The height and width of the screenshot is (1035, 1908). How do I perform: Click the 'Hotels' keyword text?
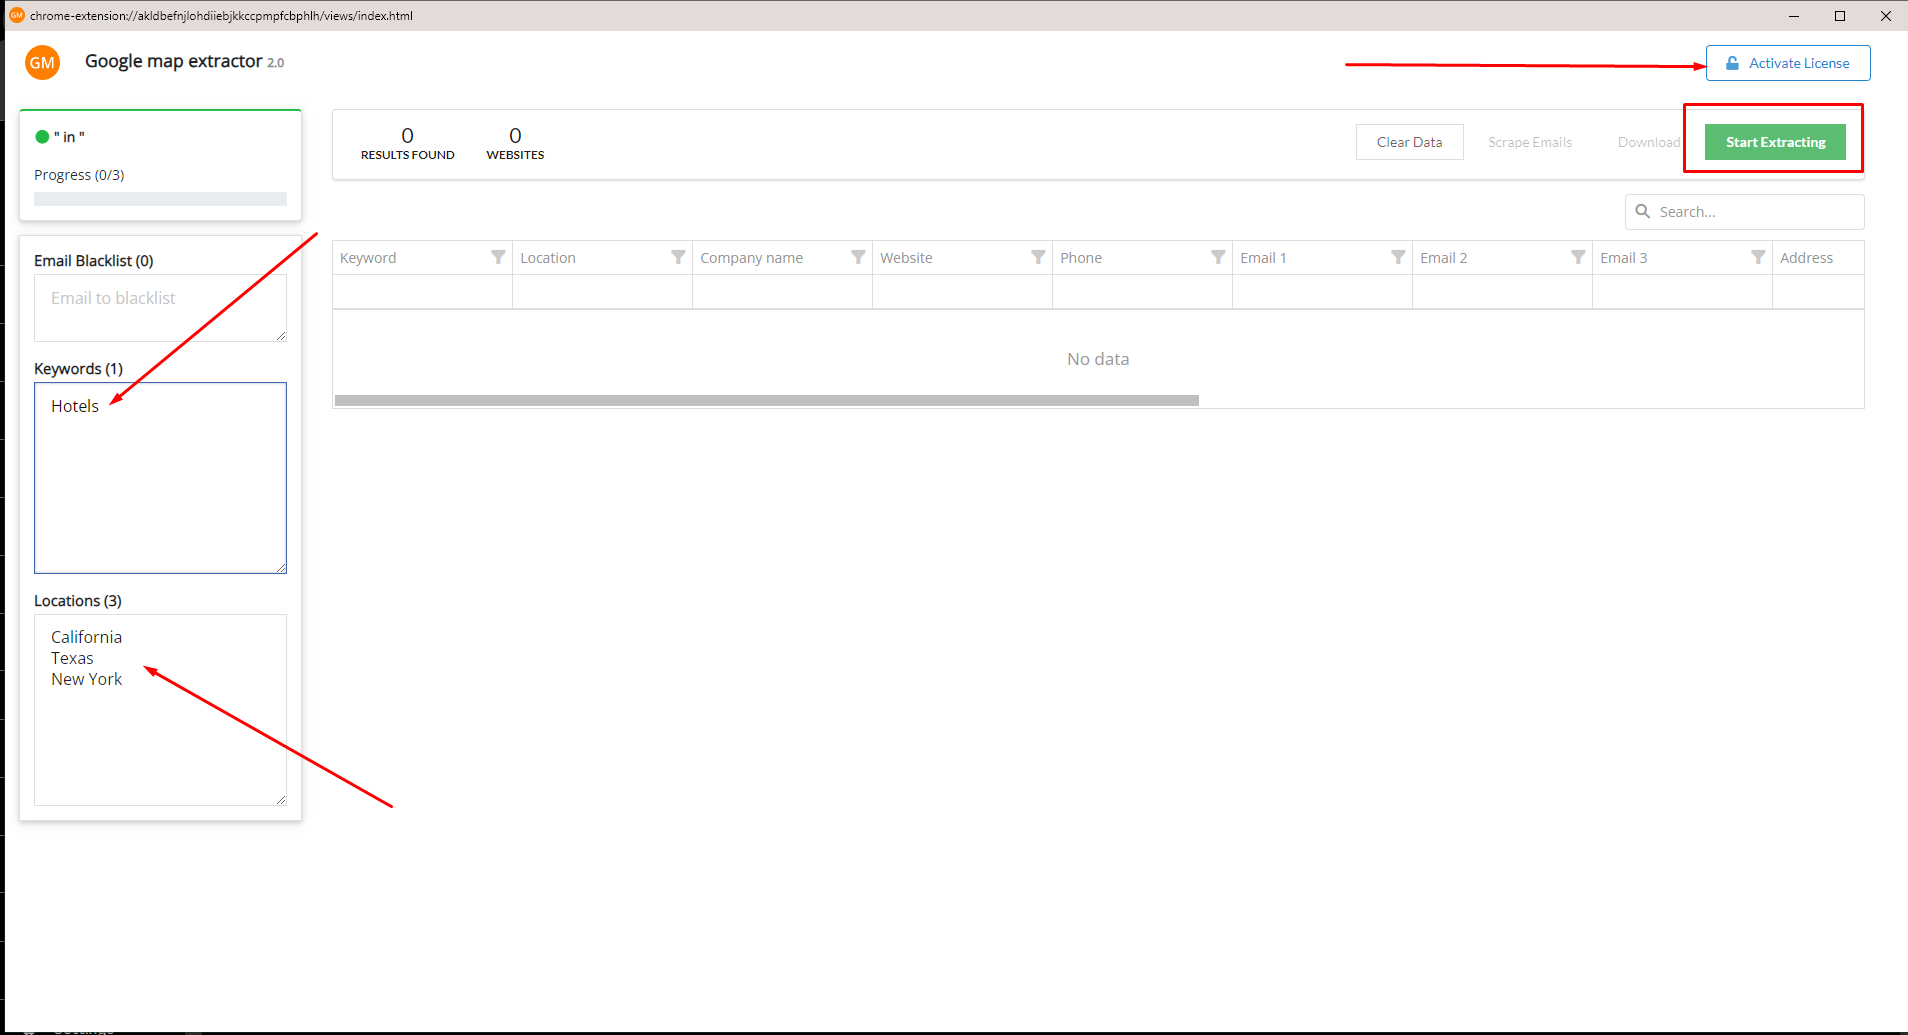pos(75,406)
